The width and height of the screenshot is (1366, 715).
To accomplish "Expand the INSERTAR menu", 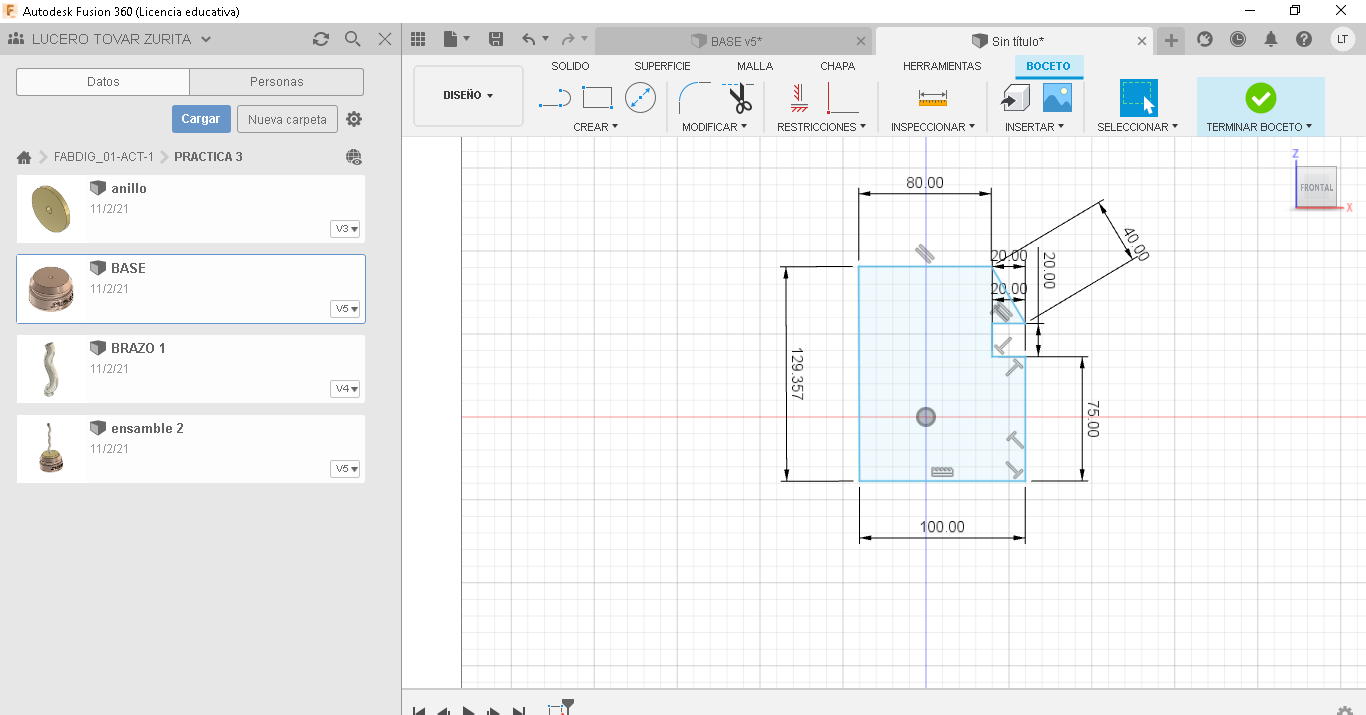I will 1034,127.
